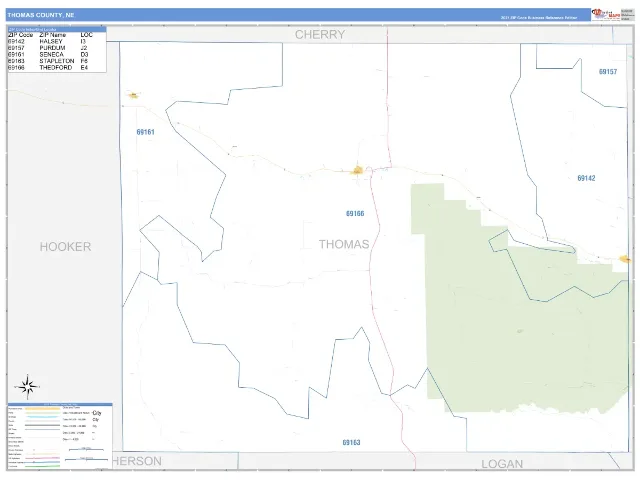Click the ZIP Code Business Reference Edition subtitle

[x=539, y=18]
